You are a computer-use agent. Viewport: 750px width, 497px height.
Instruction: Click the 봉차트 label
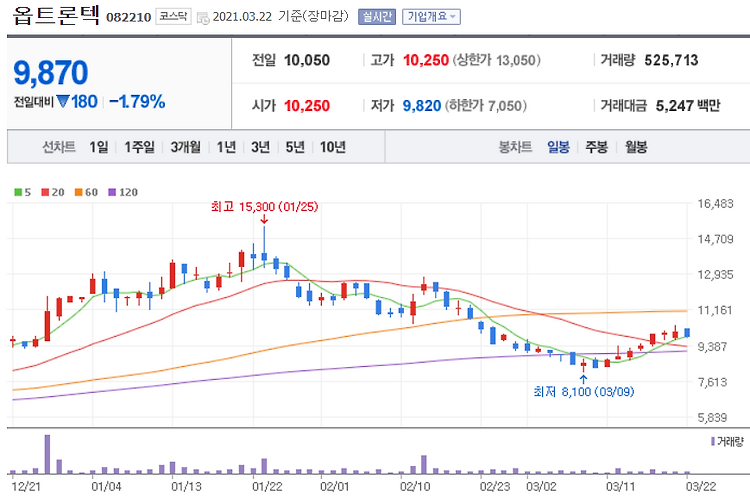(x=515, y=147)
